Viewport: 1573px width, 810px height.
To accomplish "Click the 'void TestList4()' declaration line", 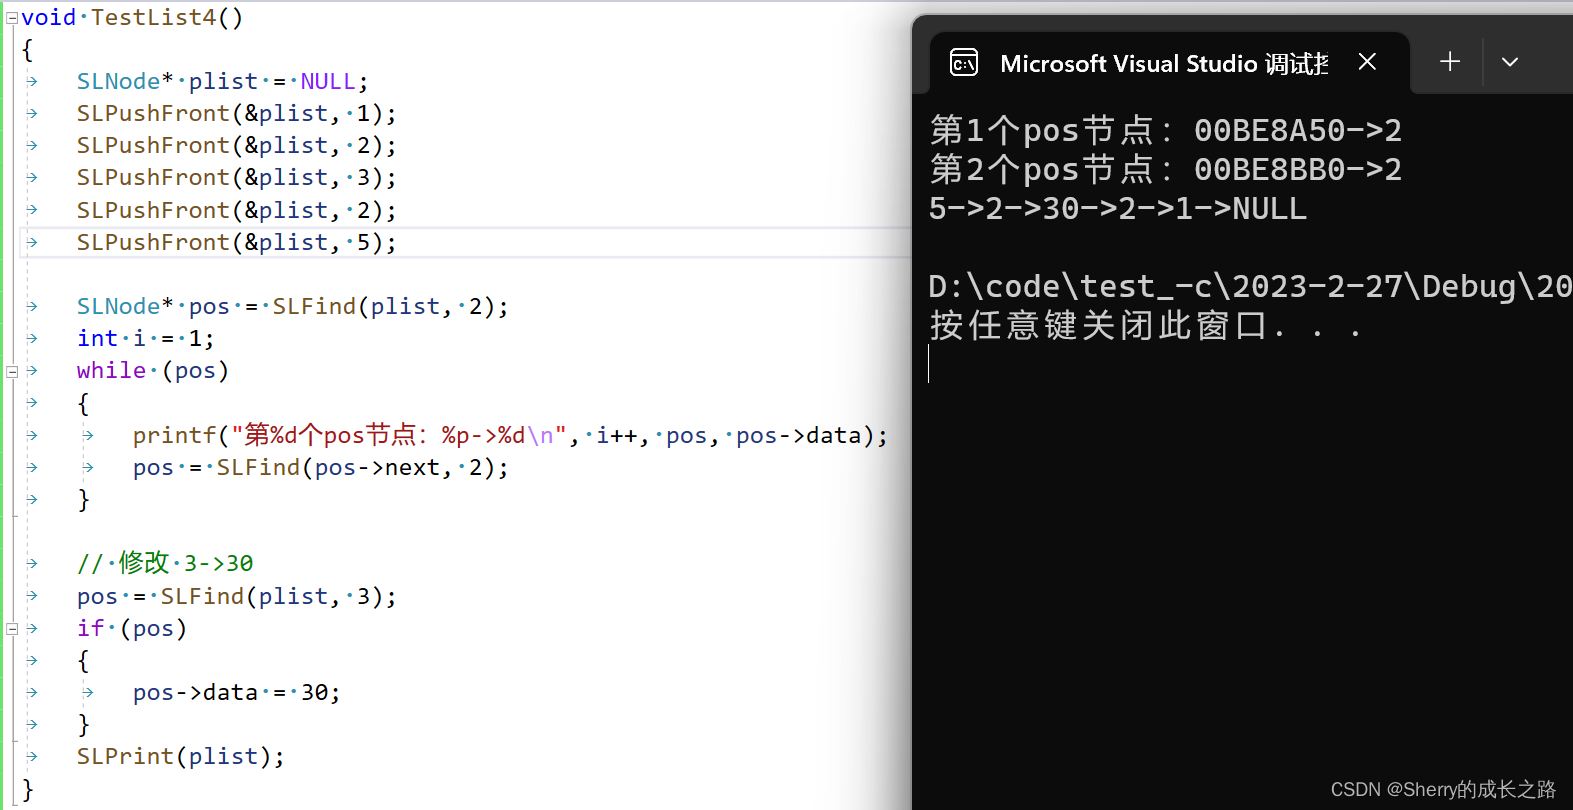I will click(132, 18).
